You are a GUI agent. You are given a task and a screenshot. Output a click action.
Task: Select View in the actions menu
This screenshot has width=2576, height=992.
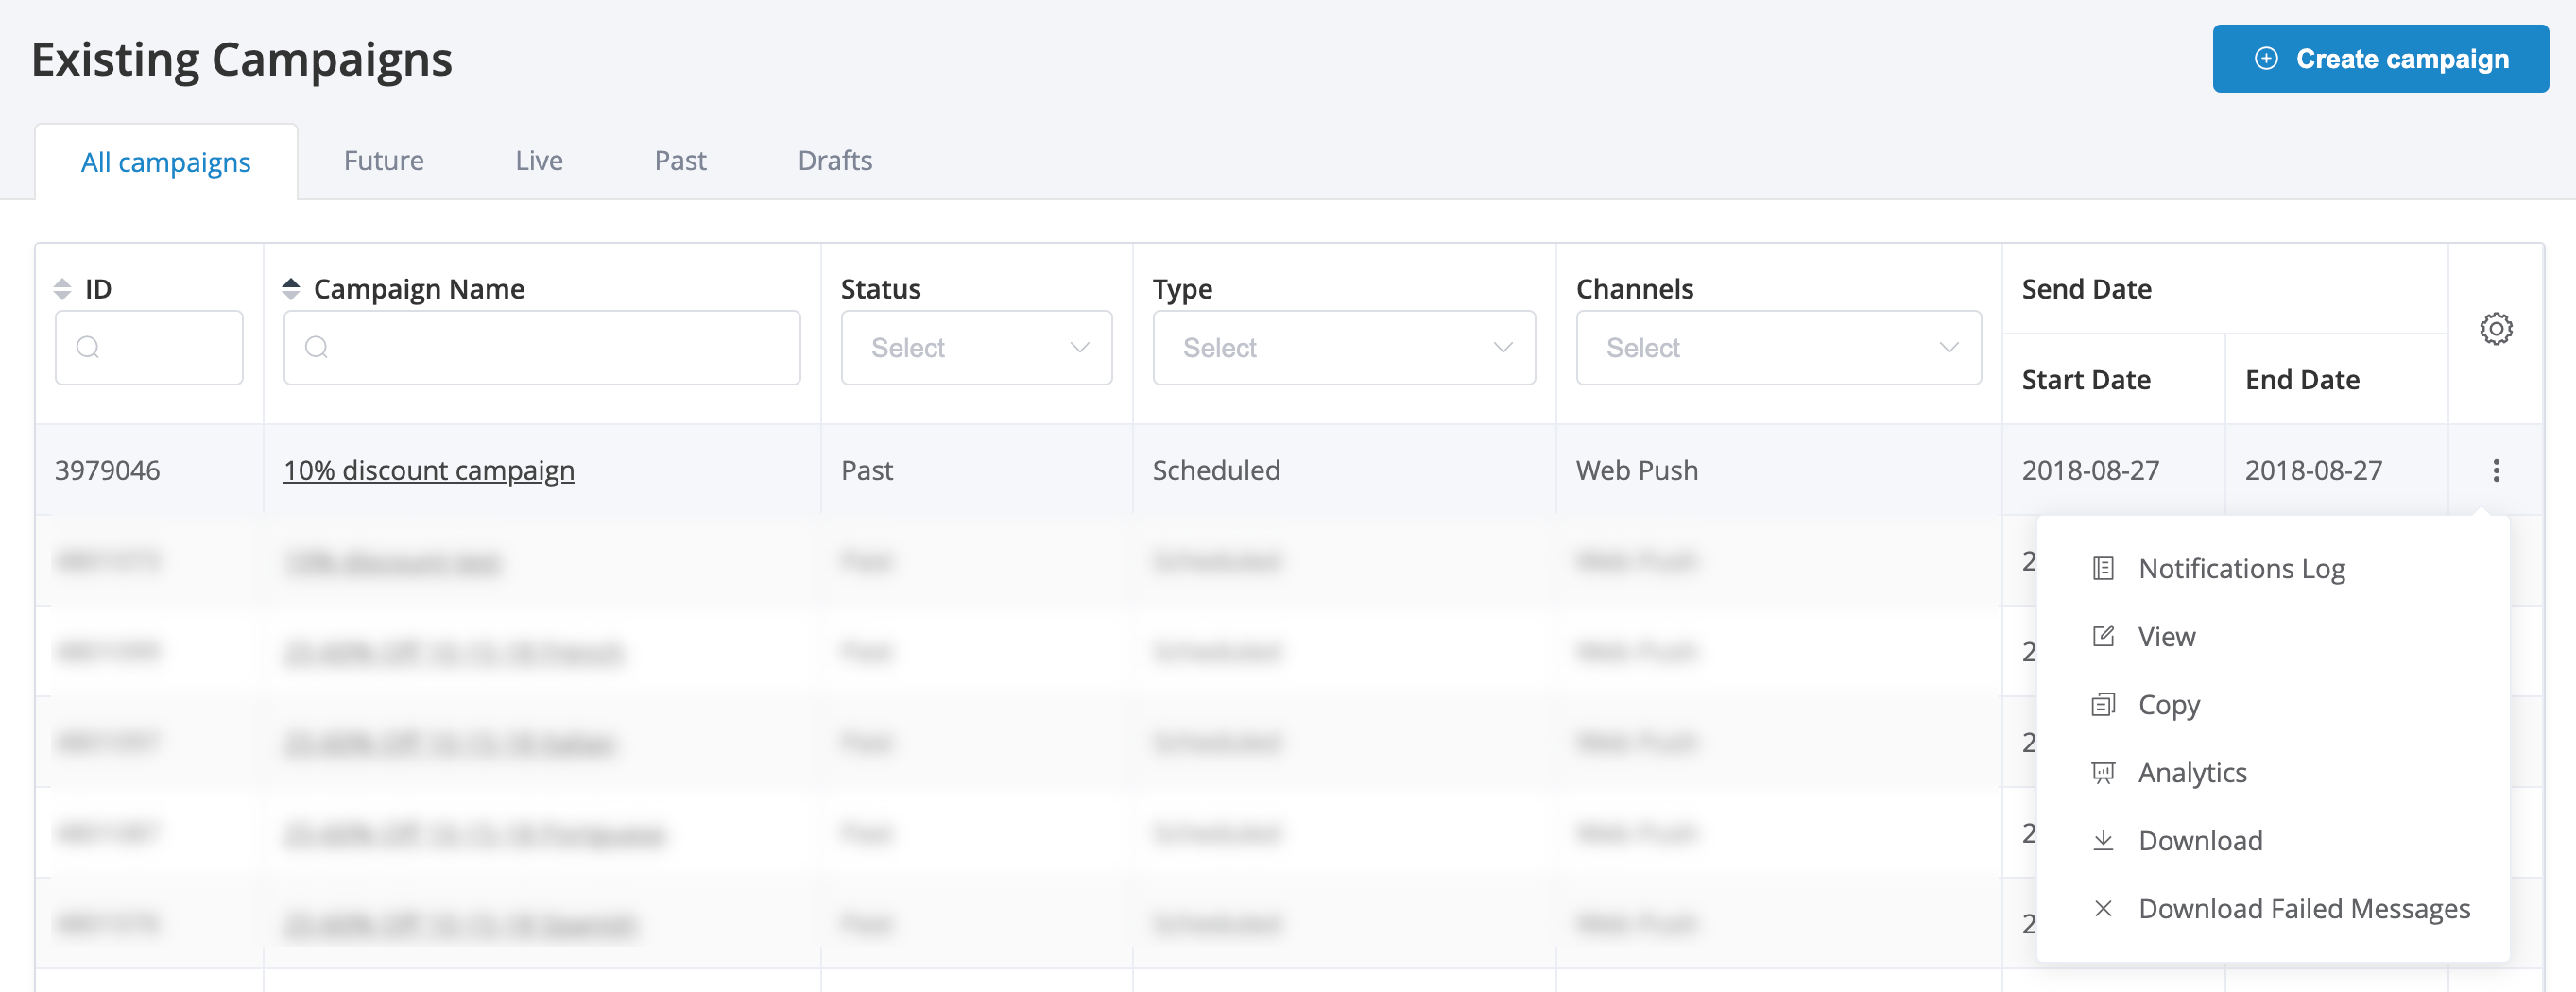tap(2273, 636)
